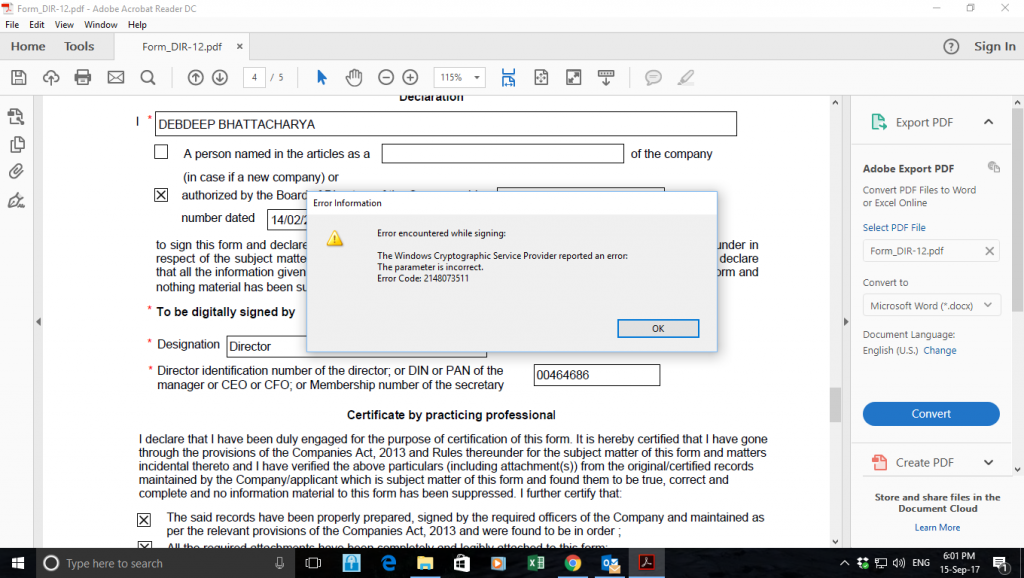Screen dimensions: 1024x578
Task: Open the Edit menu
Action: coord(37,24)
